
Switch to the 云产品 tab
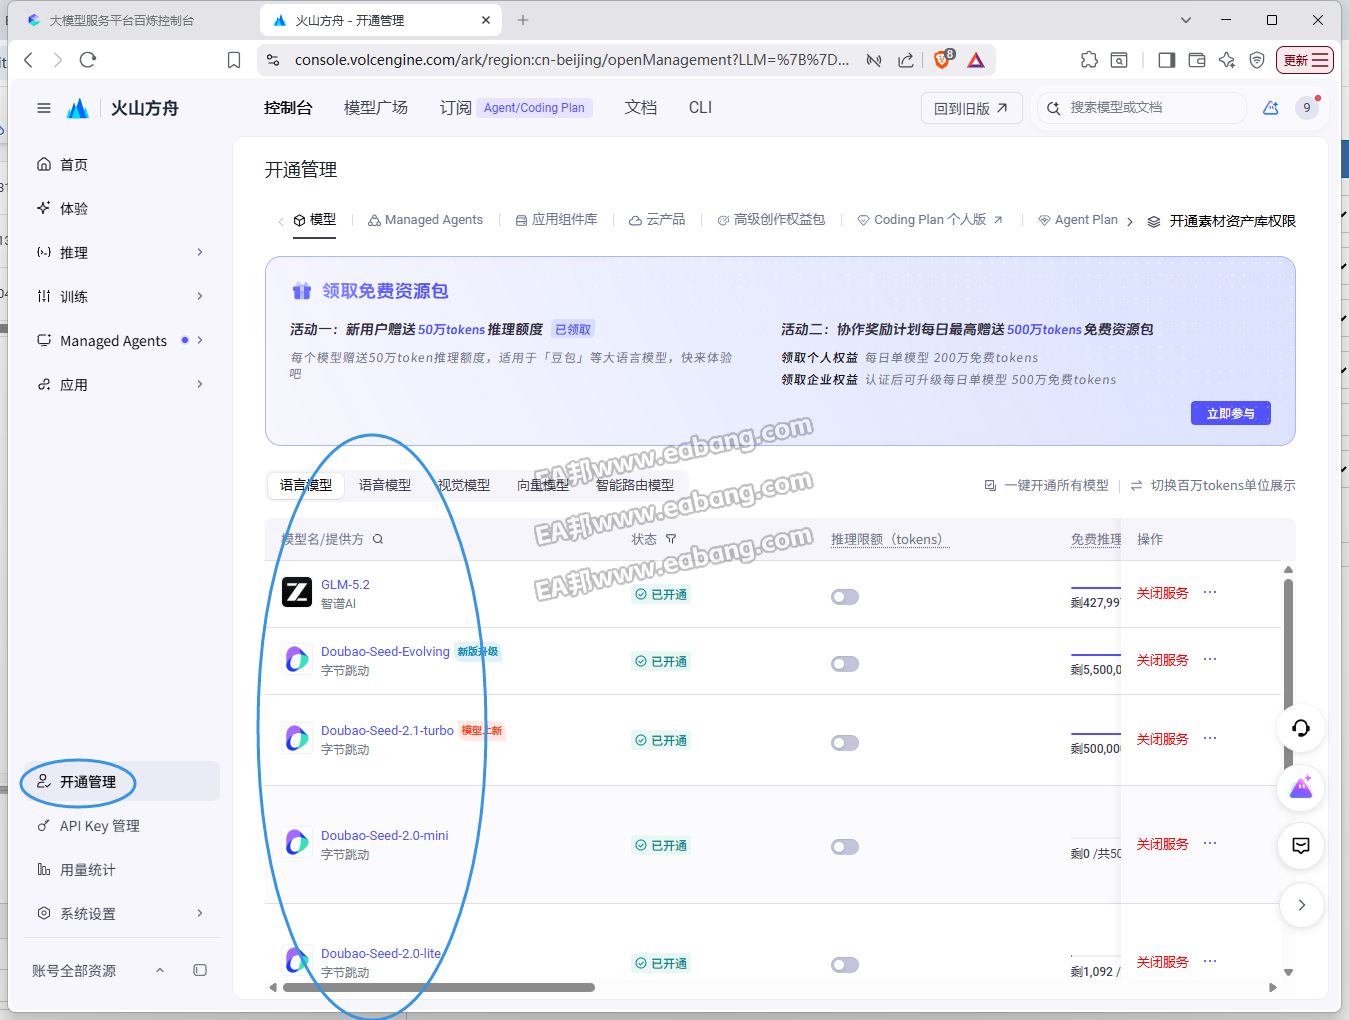tap(657, 220)
